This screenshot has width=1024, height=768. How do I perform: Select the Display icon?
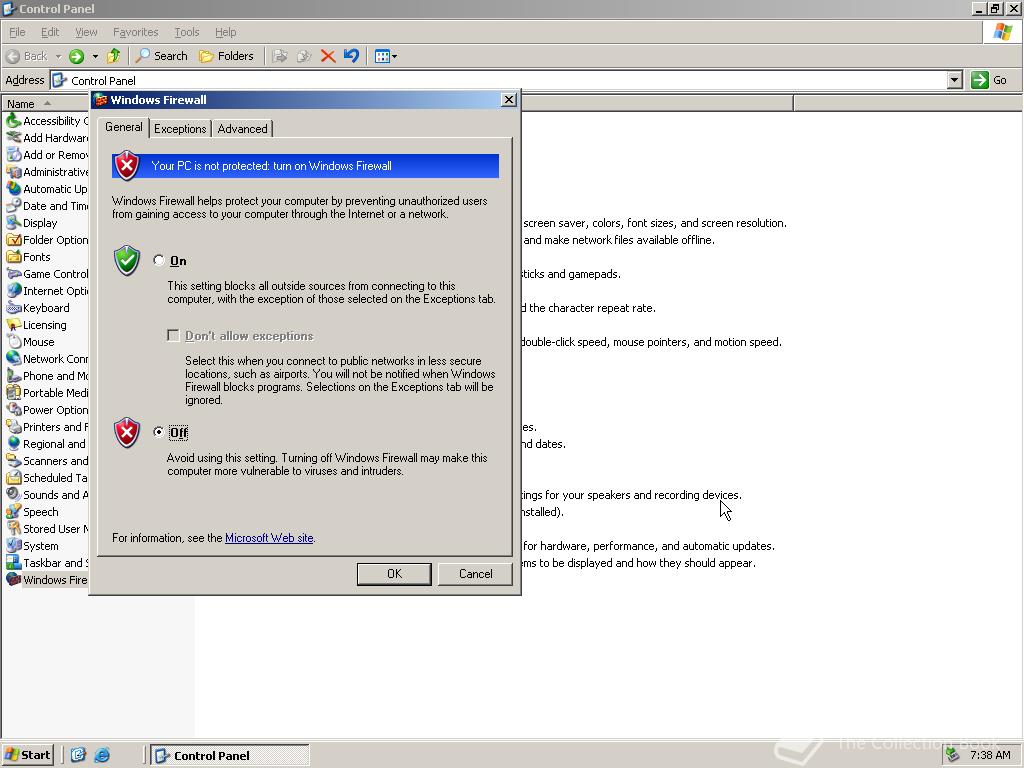(14, 223)
